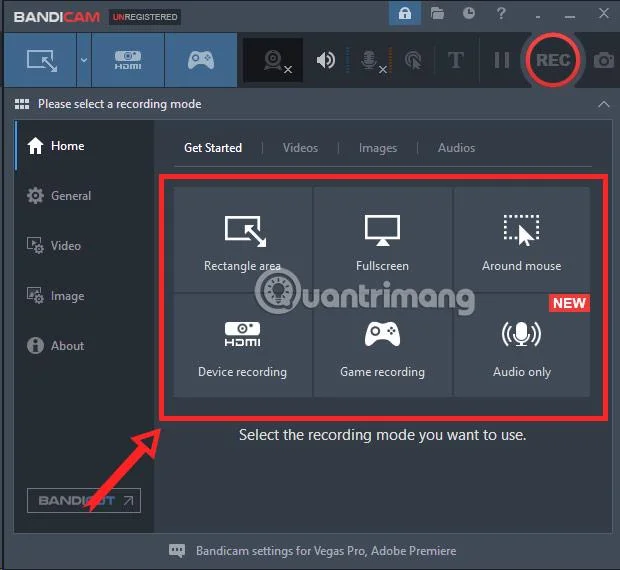
Task: Click the chat bubble icon in footer
Action: coord(177,551)
